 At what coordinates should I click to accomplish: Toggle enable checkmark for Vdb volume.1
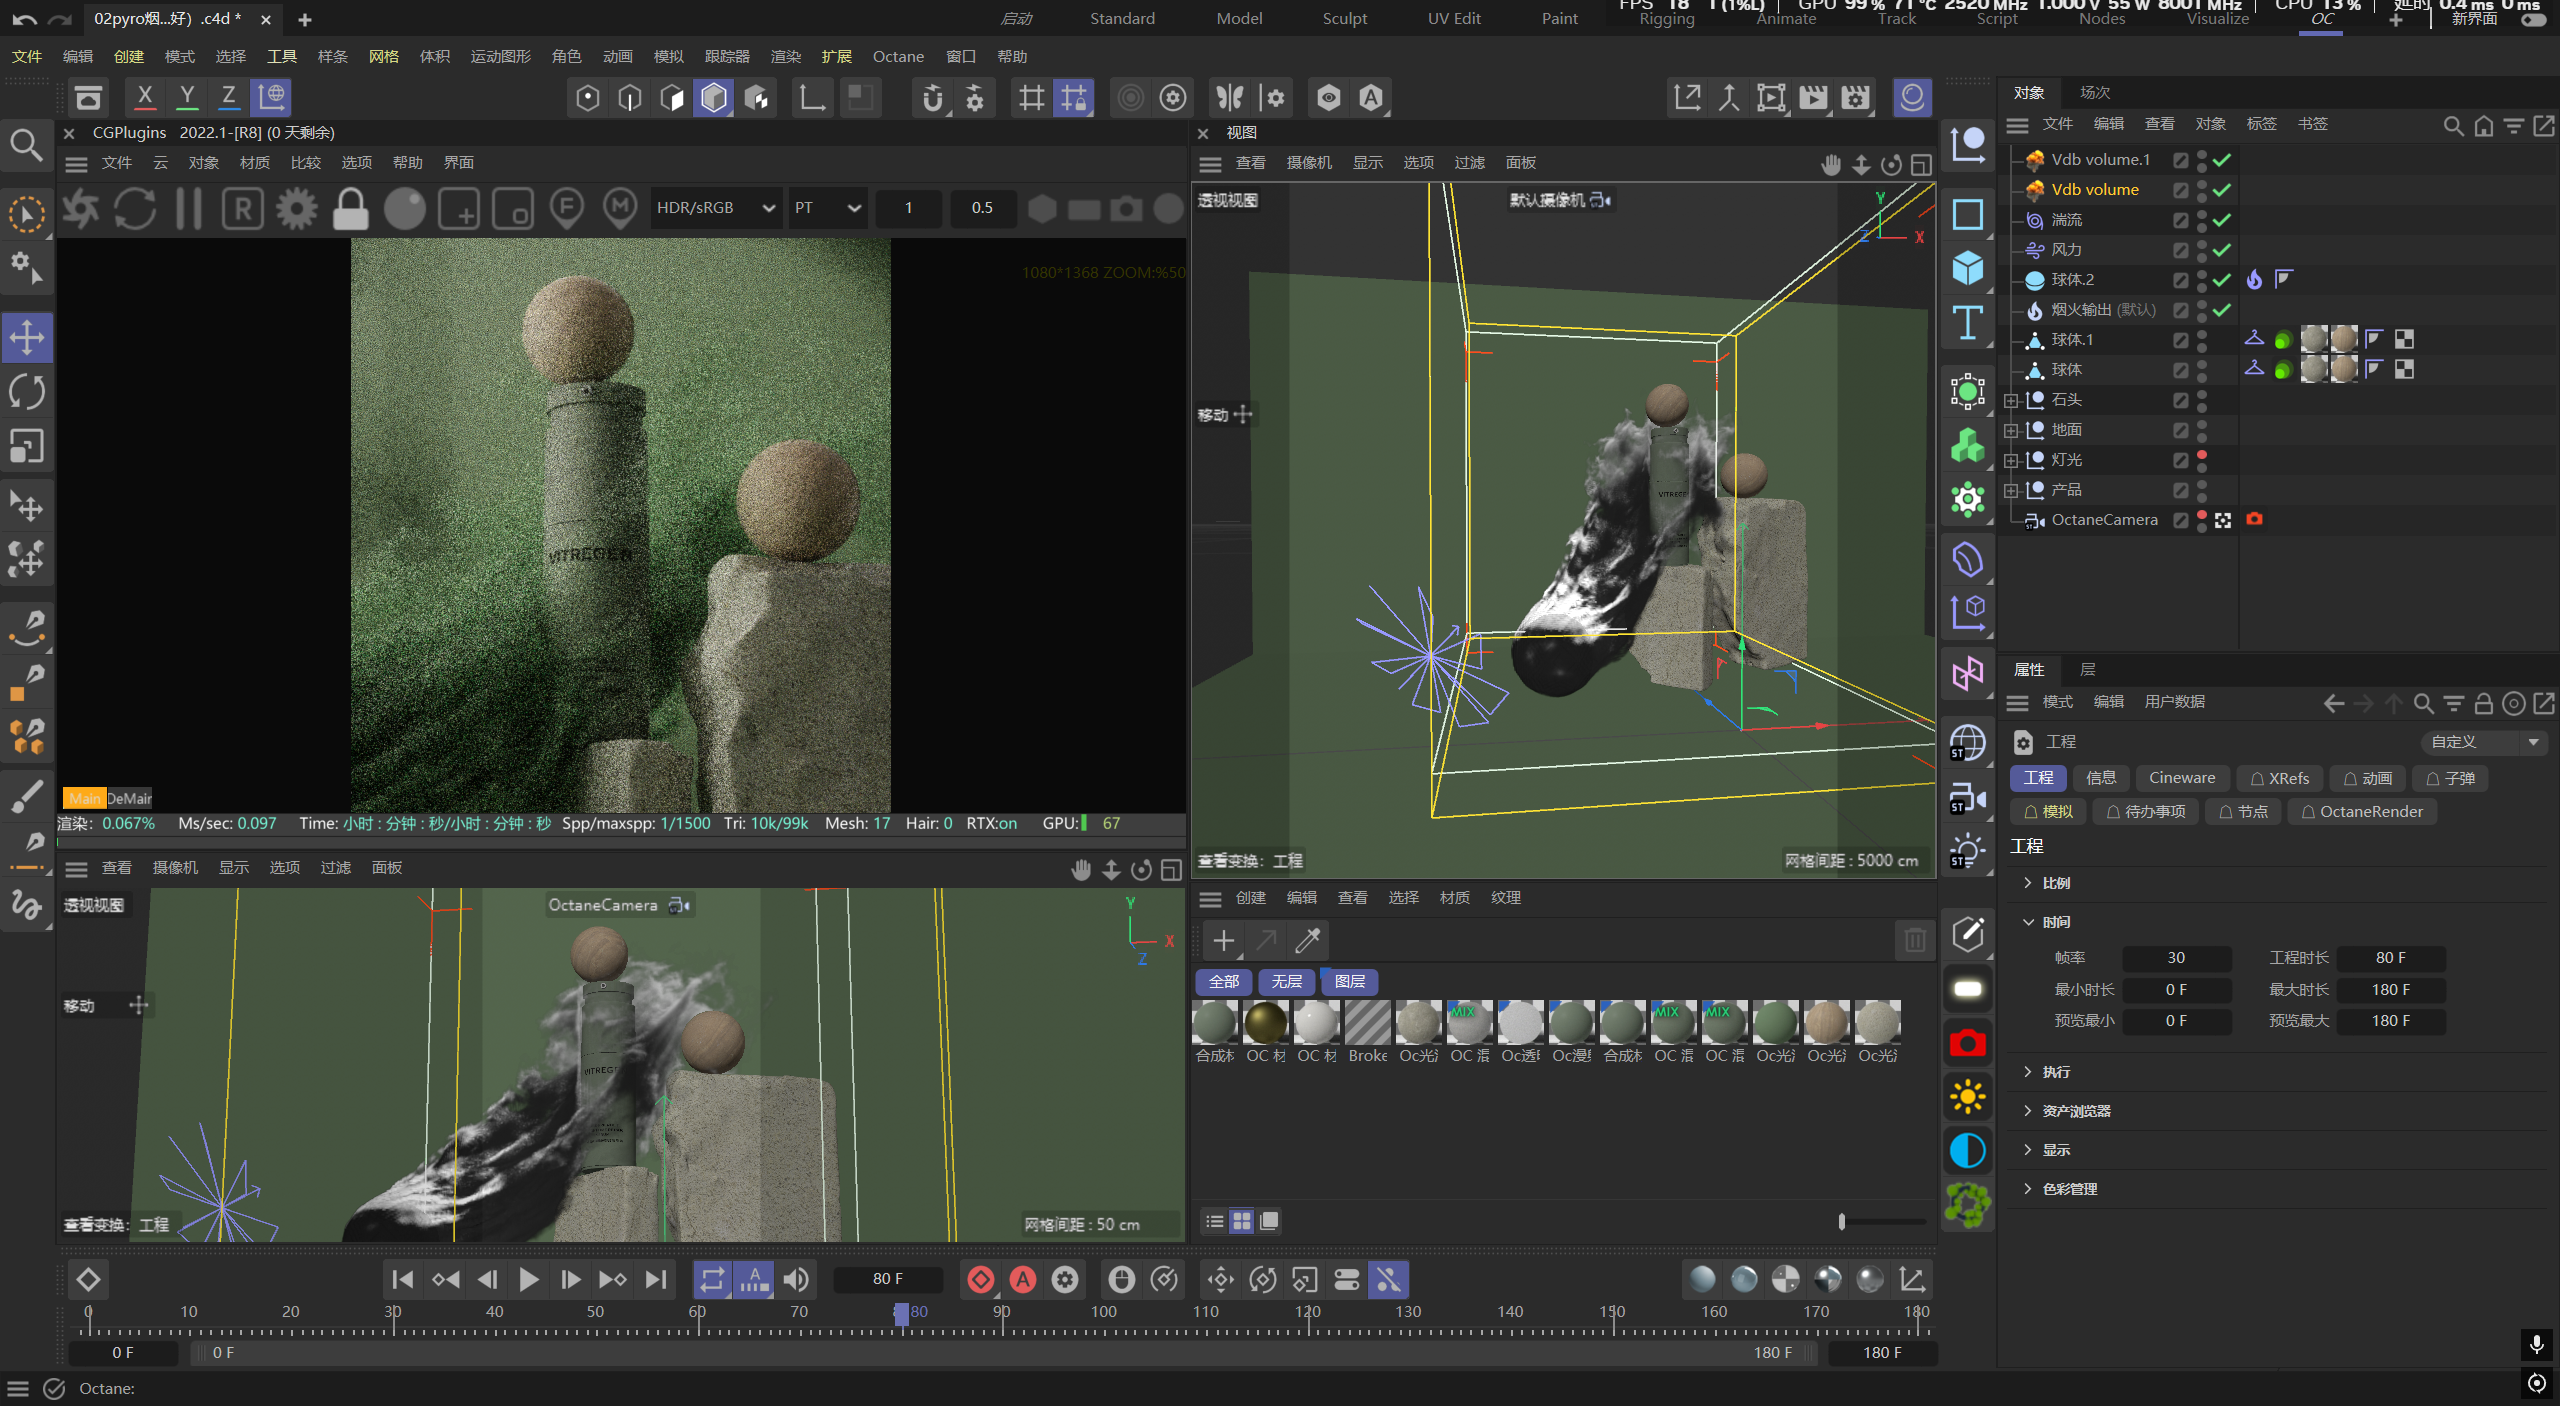click(x=2222, y=160)
